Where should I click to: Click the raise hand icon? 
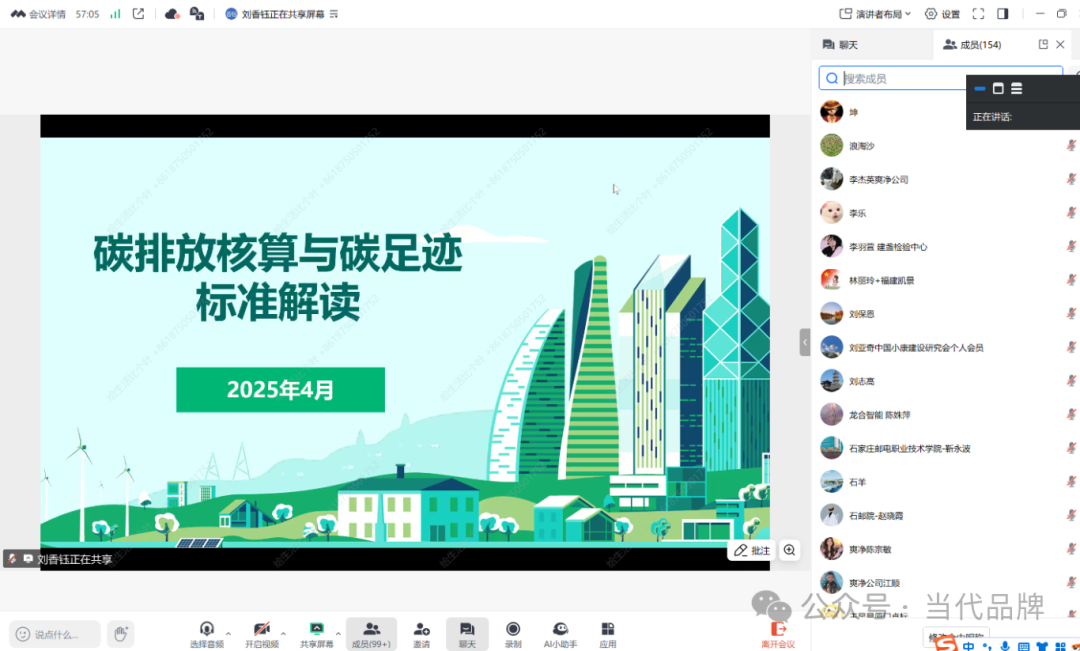pyautogui.click(x=120, y=633)
